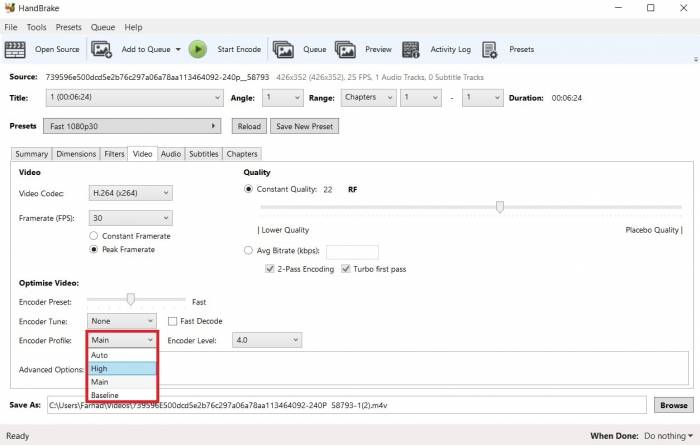
Task: Select Constant Framerate radio button
Action: point(94,236)
